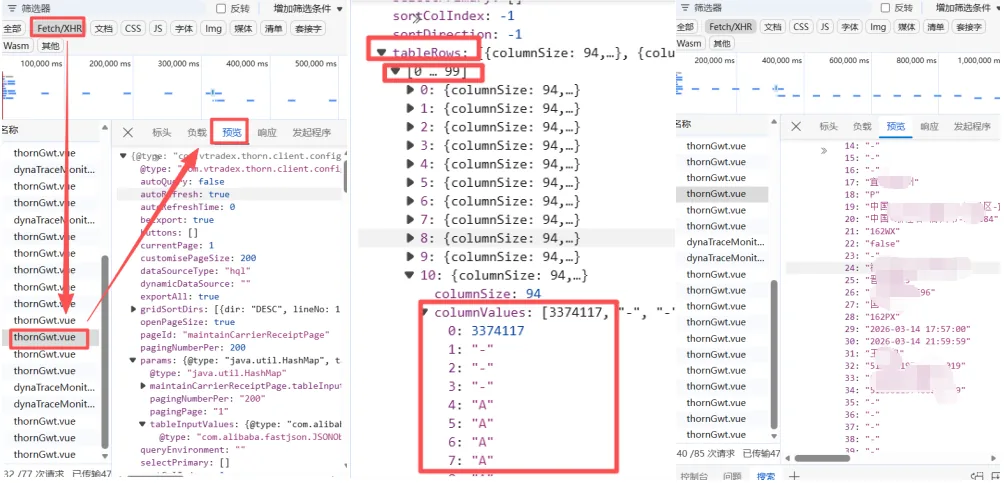Open the 响应 tab in left panel
This screenshot has height=483, width=1008.
[x=267, y=132]
